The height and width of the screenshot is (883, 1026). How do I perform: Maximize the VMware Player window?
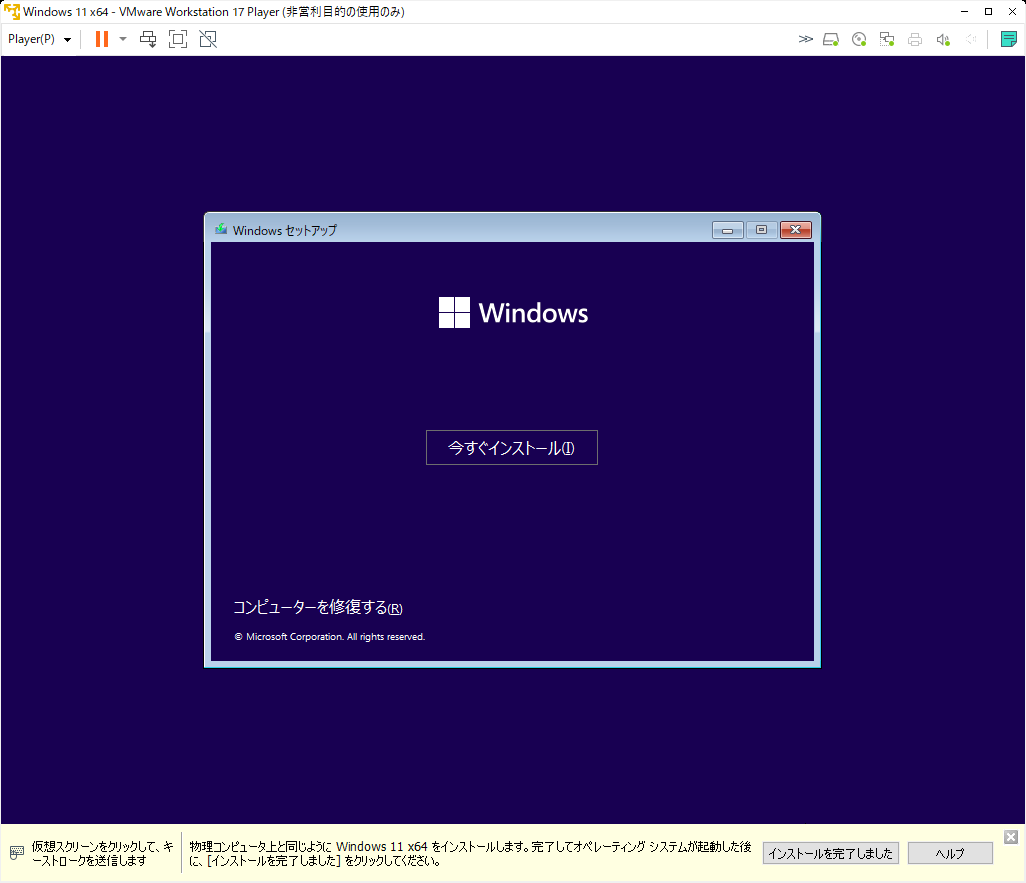click(x=988, y=12)
